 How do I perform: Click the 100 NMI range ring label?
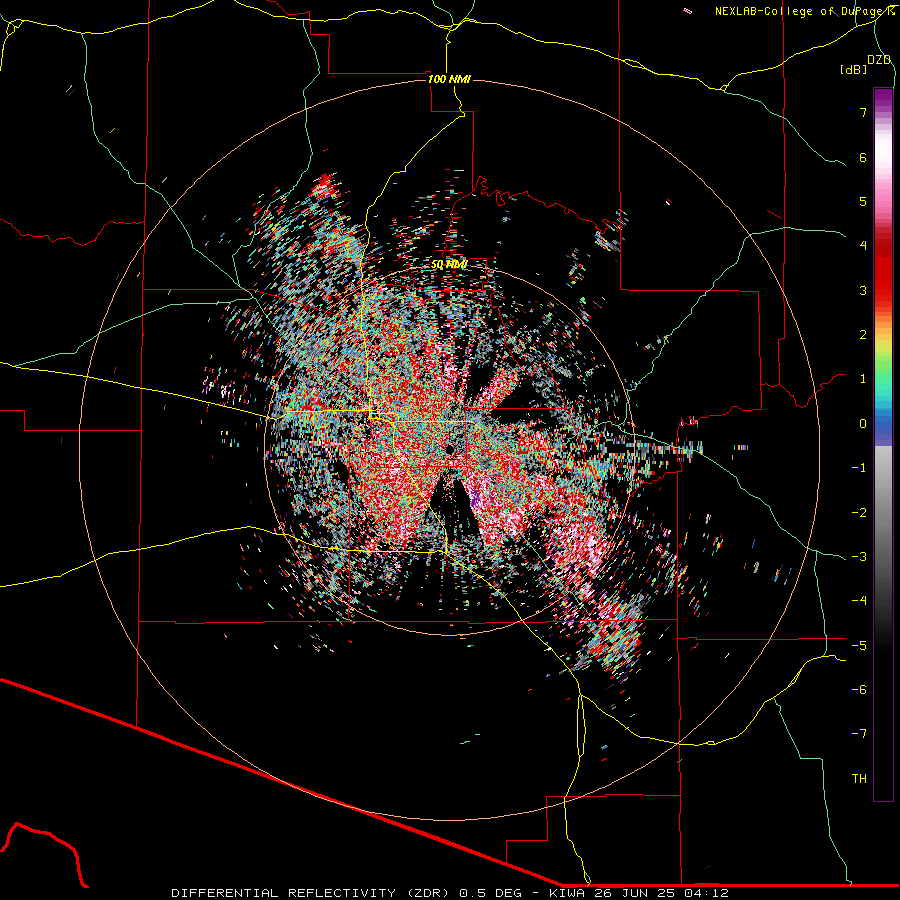click(449, 79)
